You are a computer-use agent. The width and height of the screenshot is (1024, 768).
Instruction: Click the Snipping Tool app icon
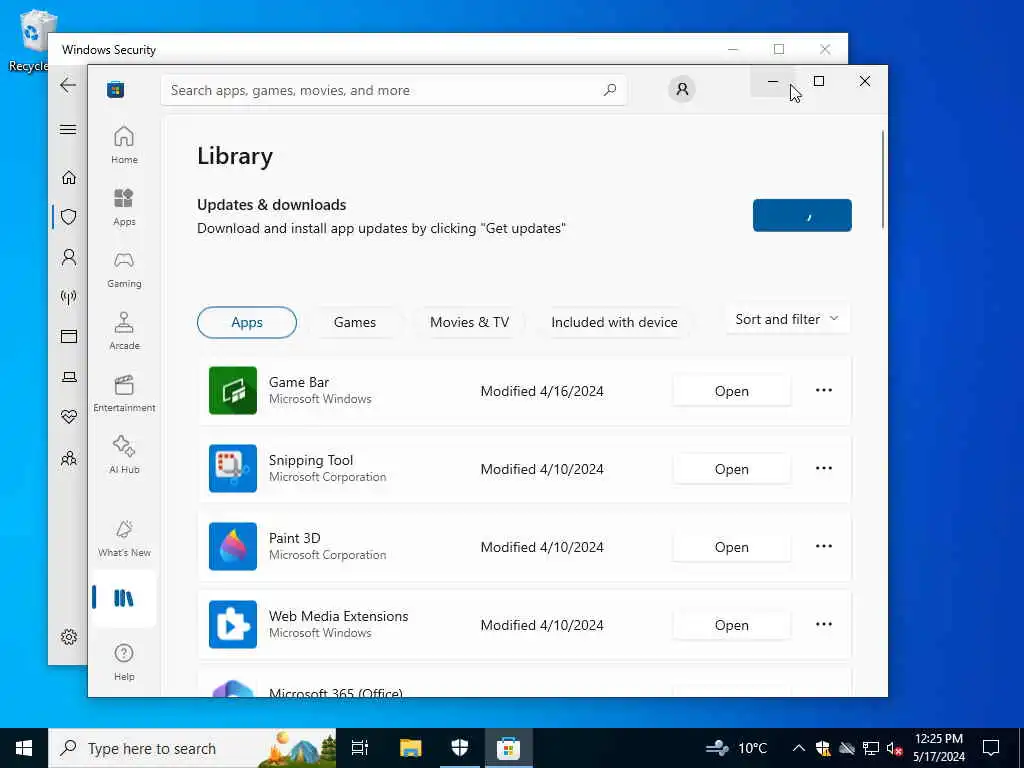(232, 468)
